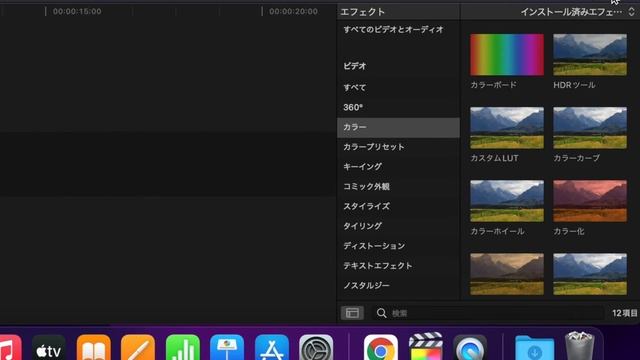Screen dimensions: 640x360
Task: Open Trash in the Dock
Action: (x=580, y=347)
